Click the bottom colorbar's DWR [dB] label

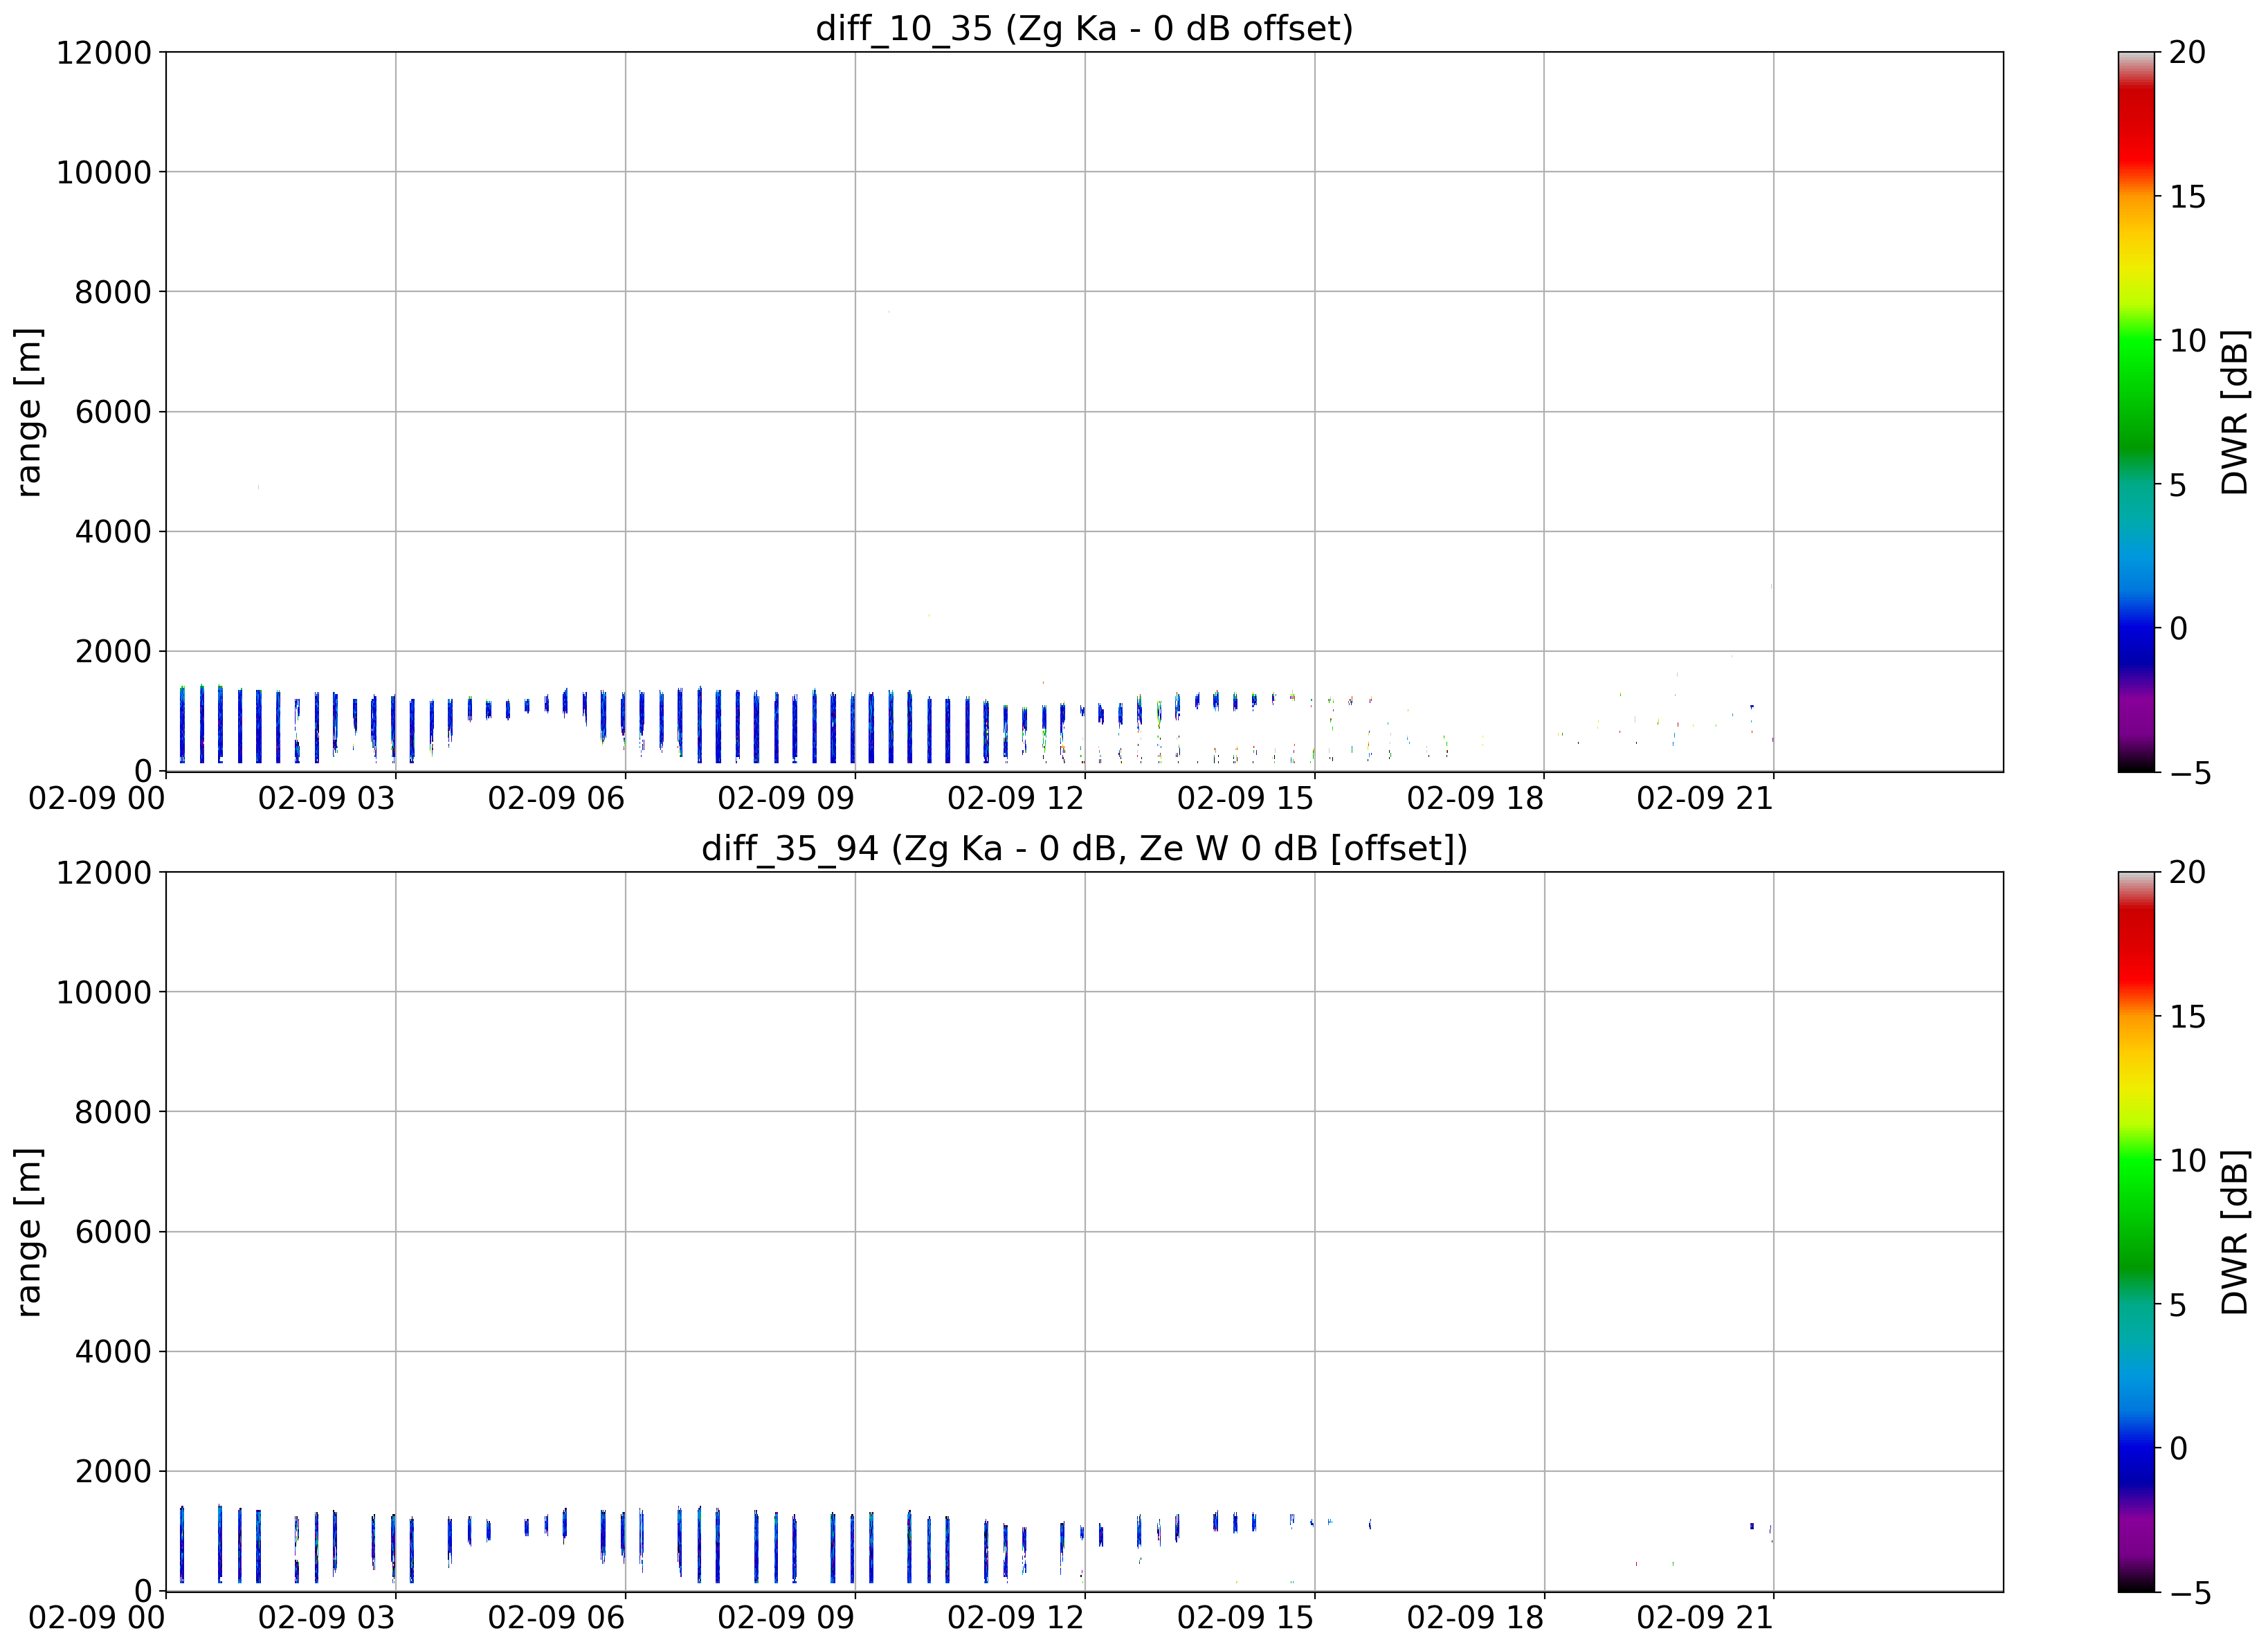click(x=2234, y=1231)
